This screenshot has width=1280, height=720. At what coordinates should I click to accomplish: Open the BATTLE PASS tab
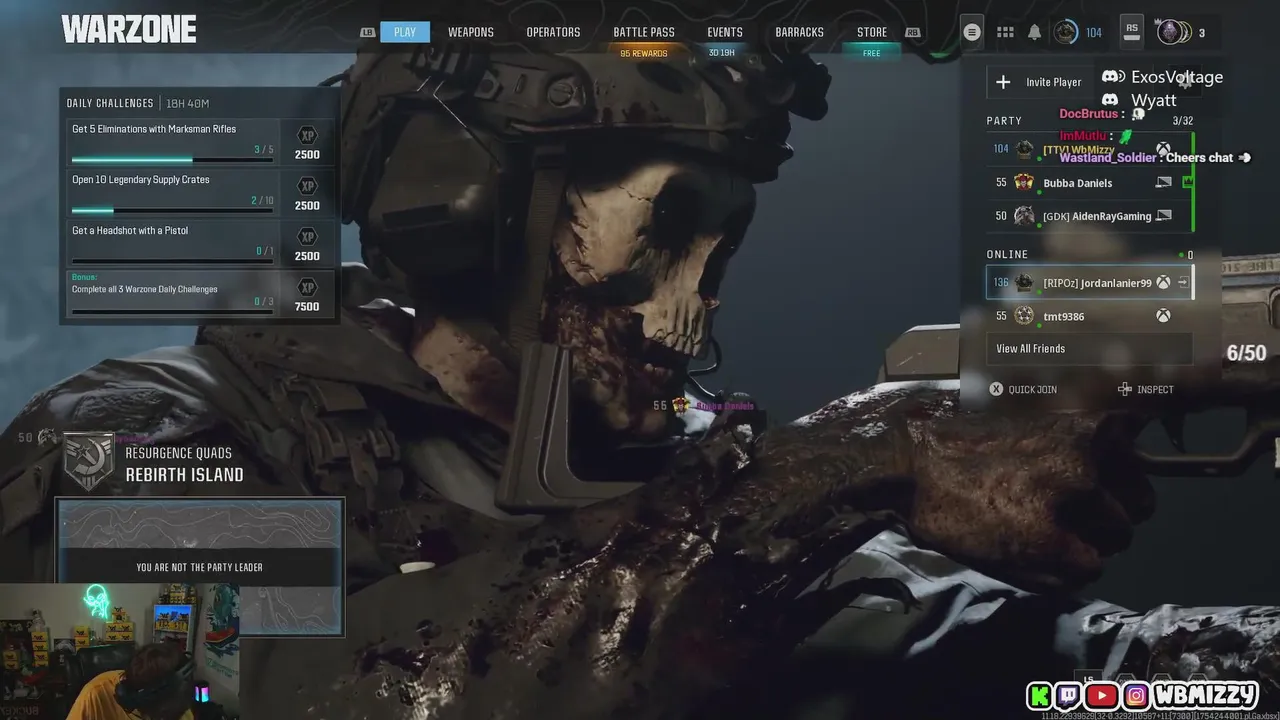(x=644, y=32)
